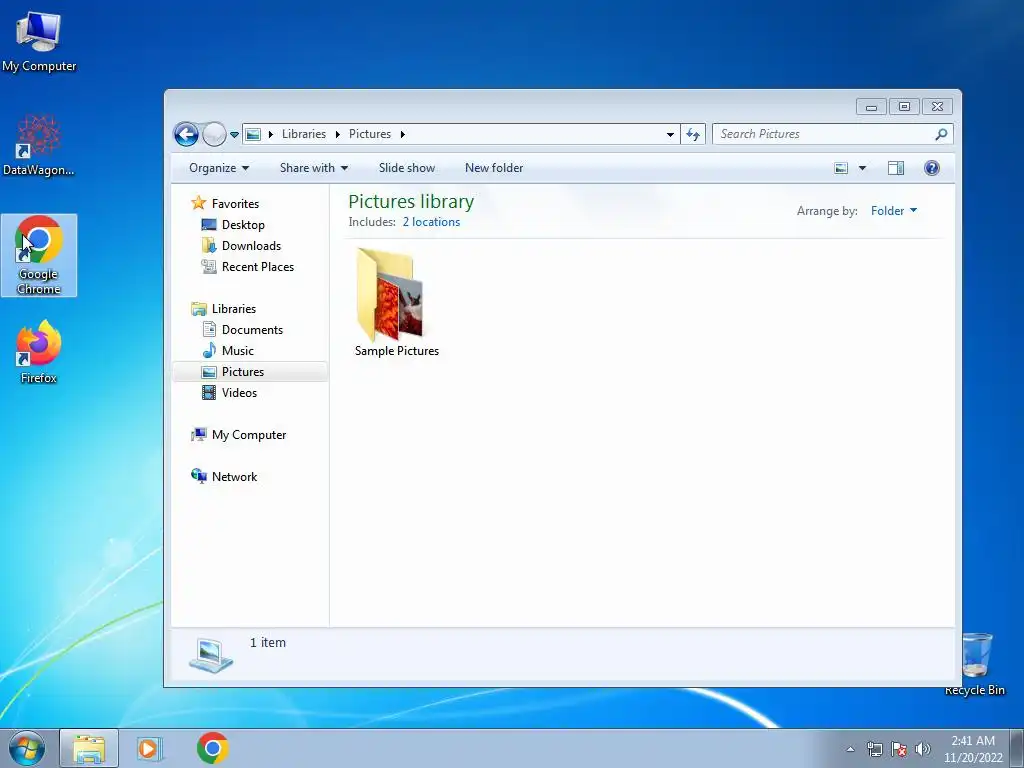The image size is (1024, 768).
Task: Click the Recent Places icon
Action: coord(209,266)
